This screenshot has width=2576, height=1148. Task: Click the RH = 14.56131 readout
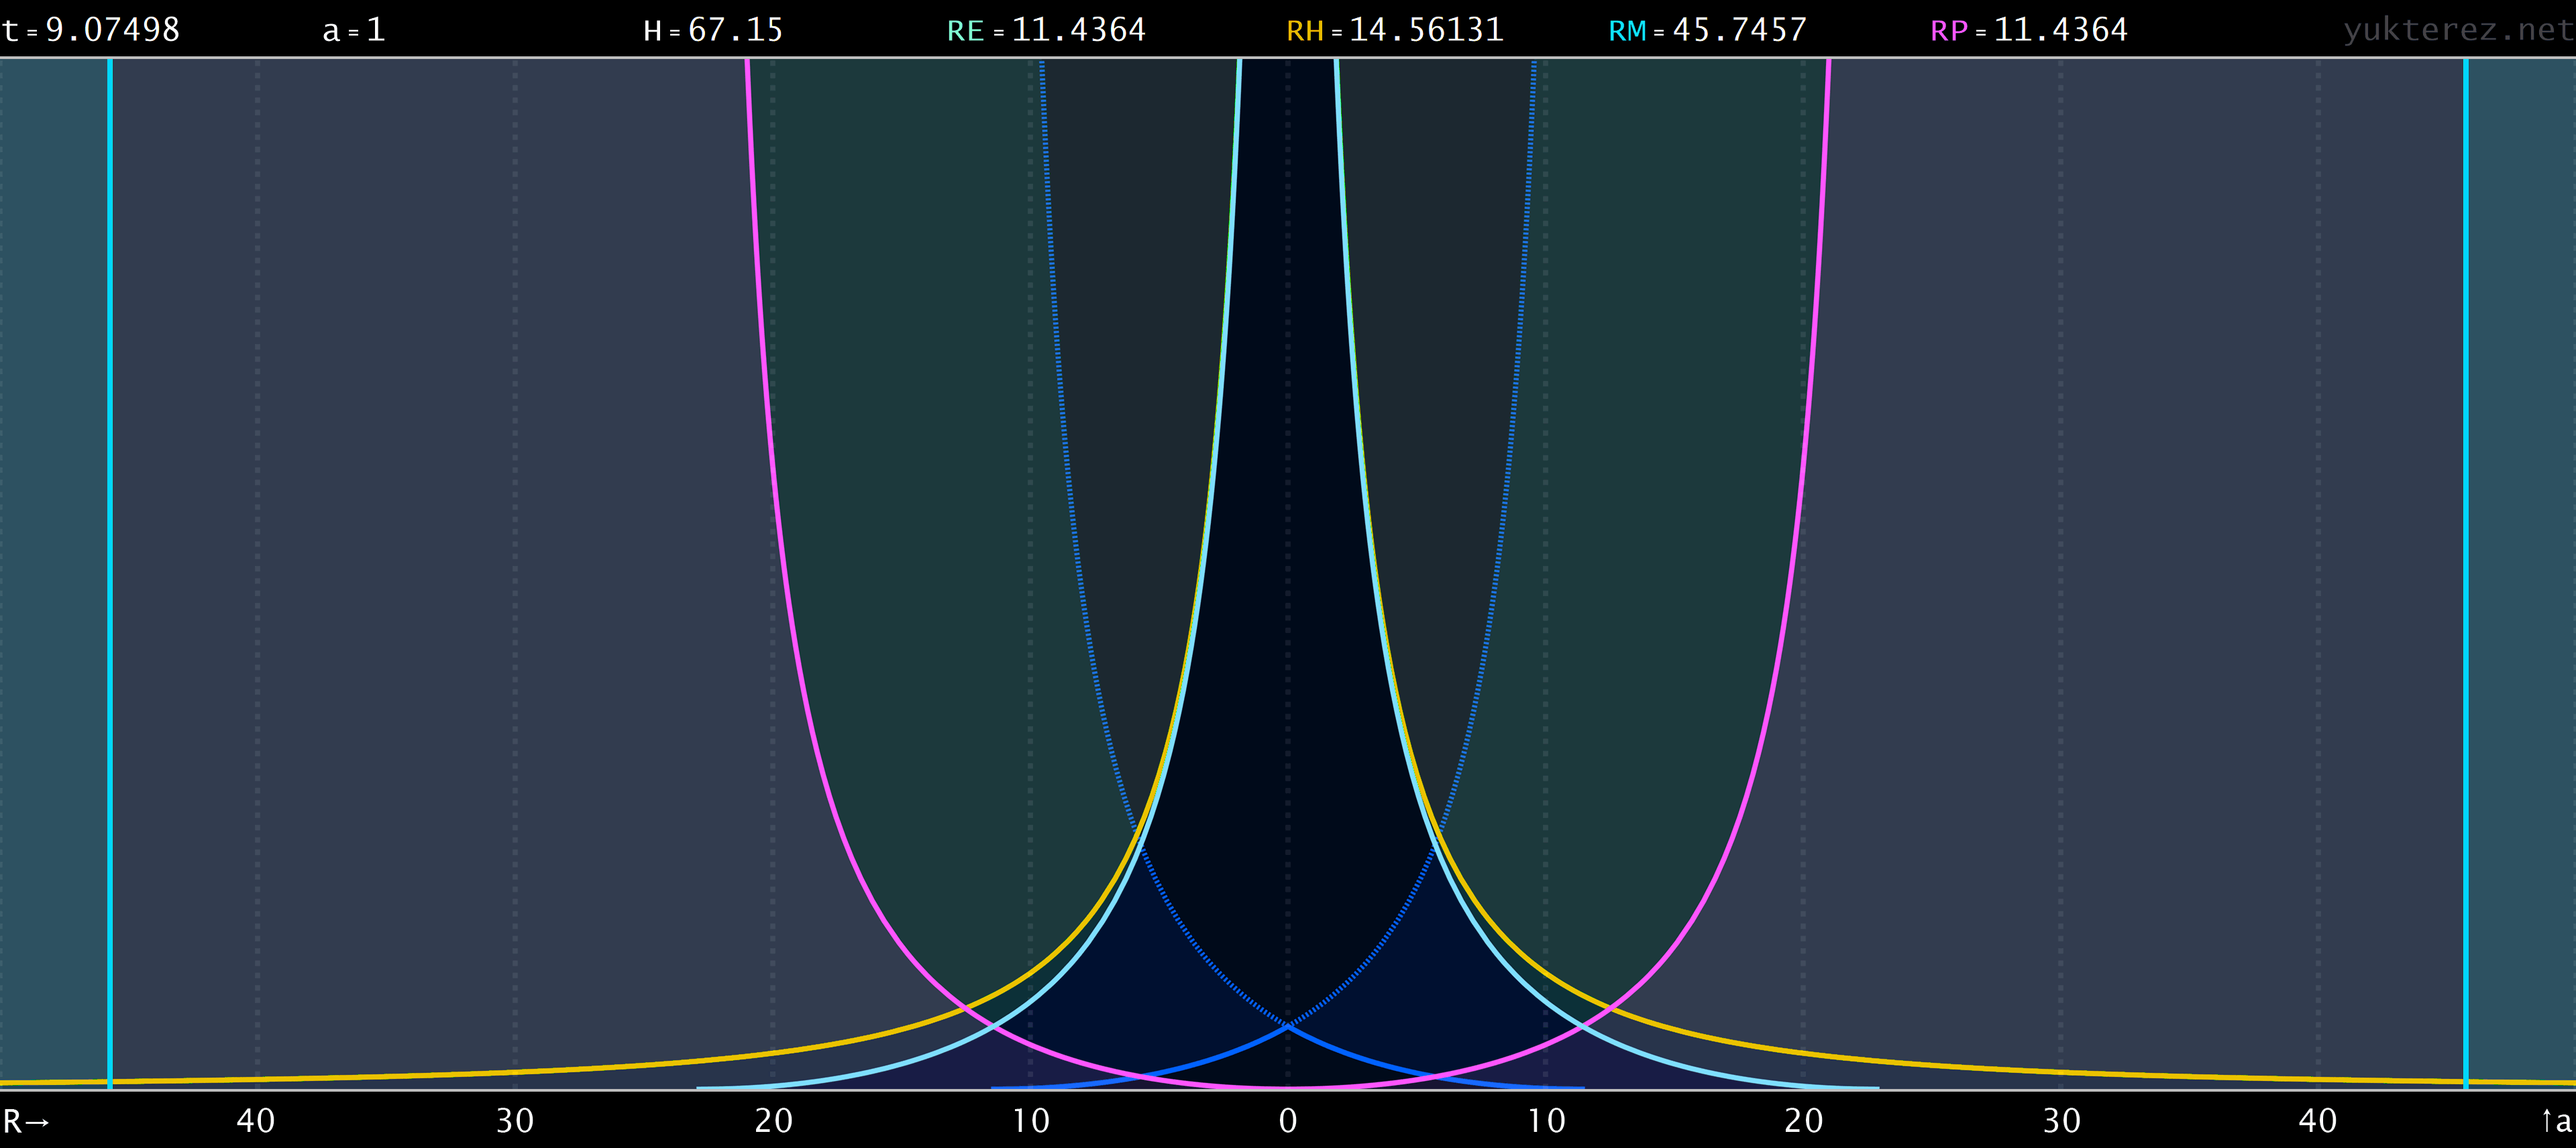click(1395, 30)
